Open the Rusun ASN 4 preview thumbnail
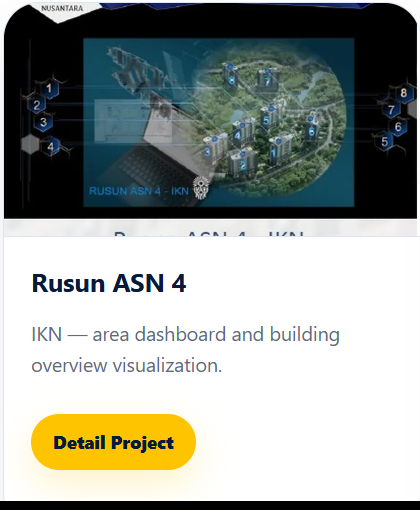This screenshot has width=420, height=510. click(210, 119)
